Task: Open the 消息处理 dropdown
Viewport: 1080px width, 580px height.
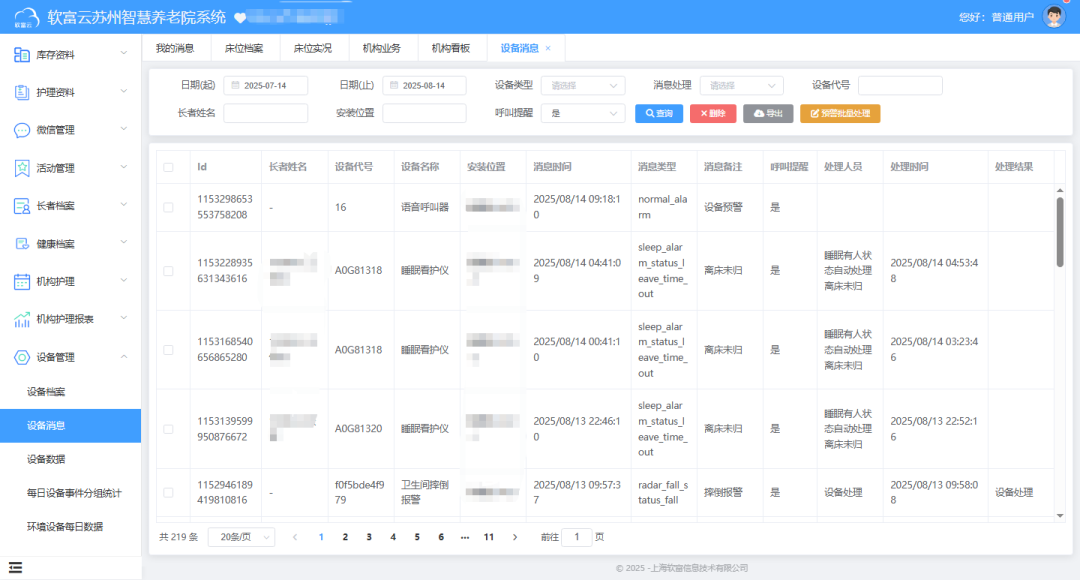Action: pos(741,86)
